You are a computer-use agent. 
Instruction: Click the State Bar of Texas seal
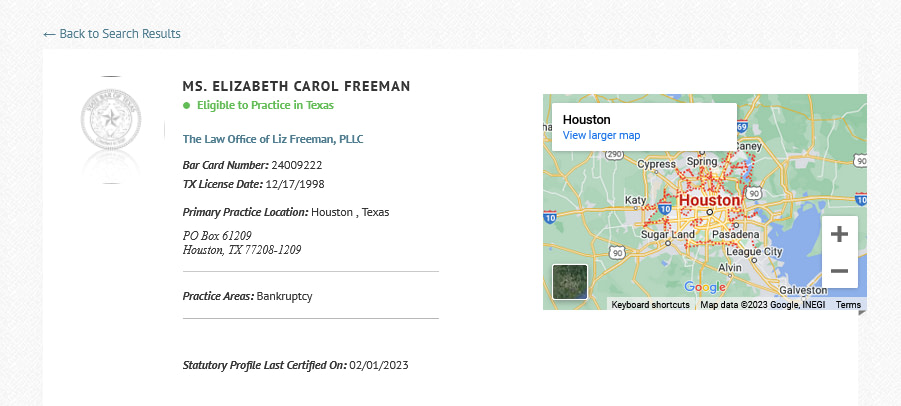(111, 119)
